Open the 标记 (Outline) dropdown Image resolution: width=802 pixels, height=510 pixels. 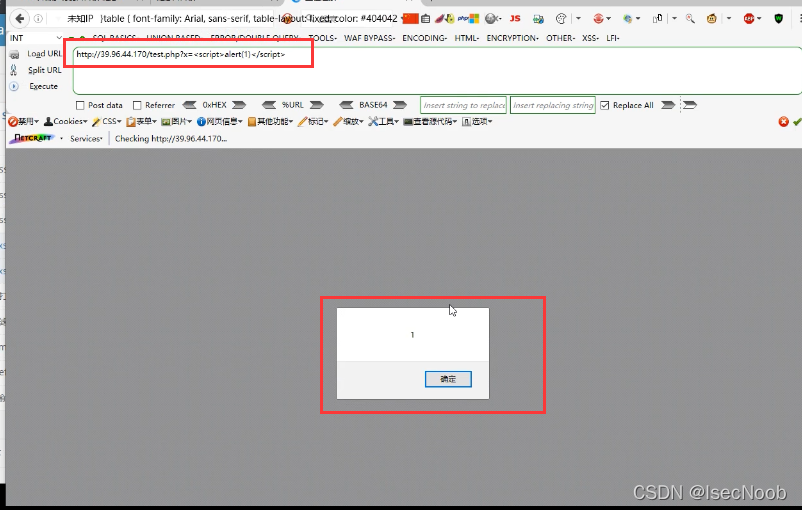click(x=313, y=122)
